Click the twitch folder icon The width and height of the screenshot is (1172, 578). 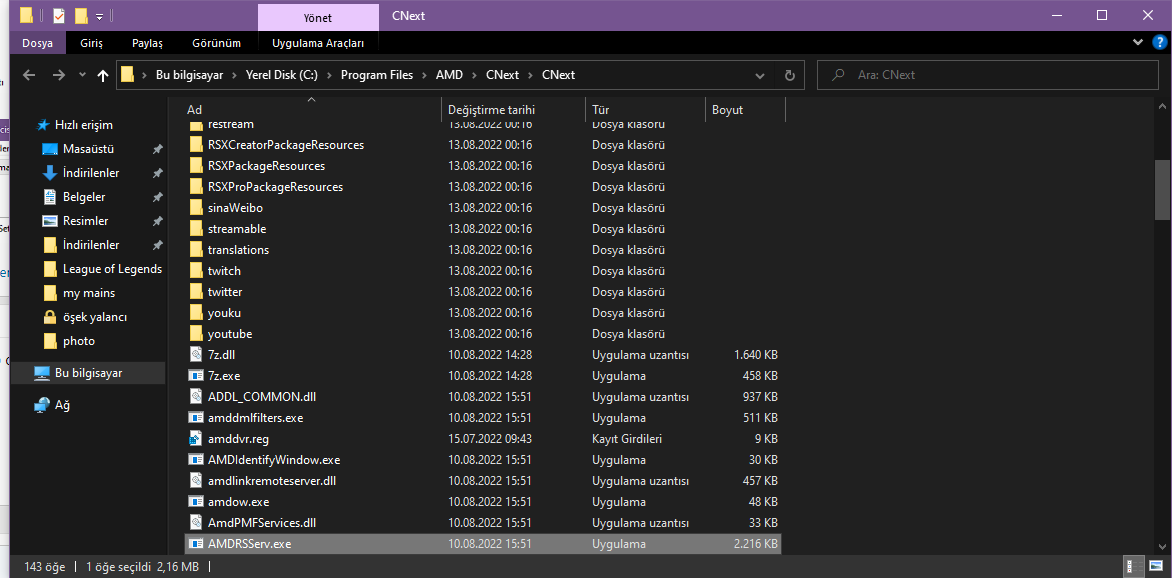tap(196, 271)
